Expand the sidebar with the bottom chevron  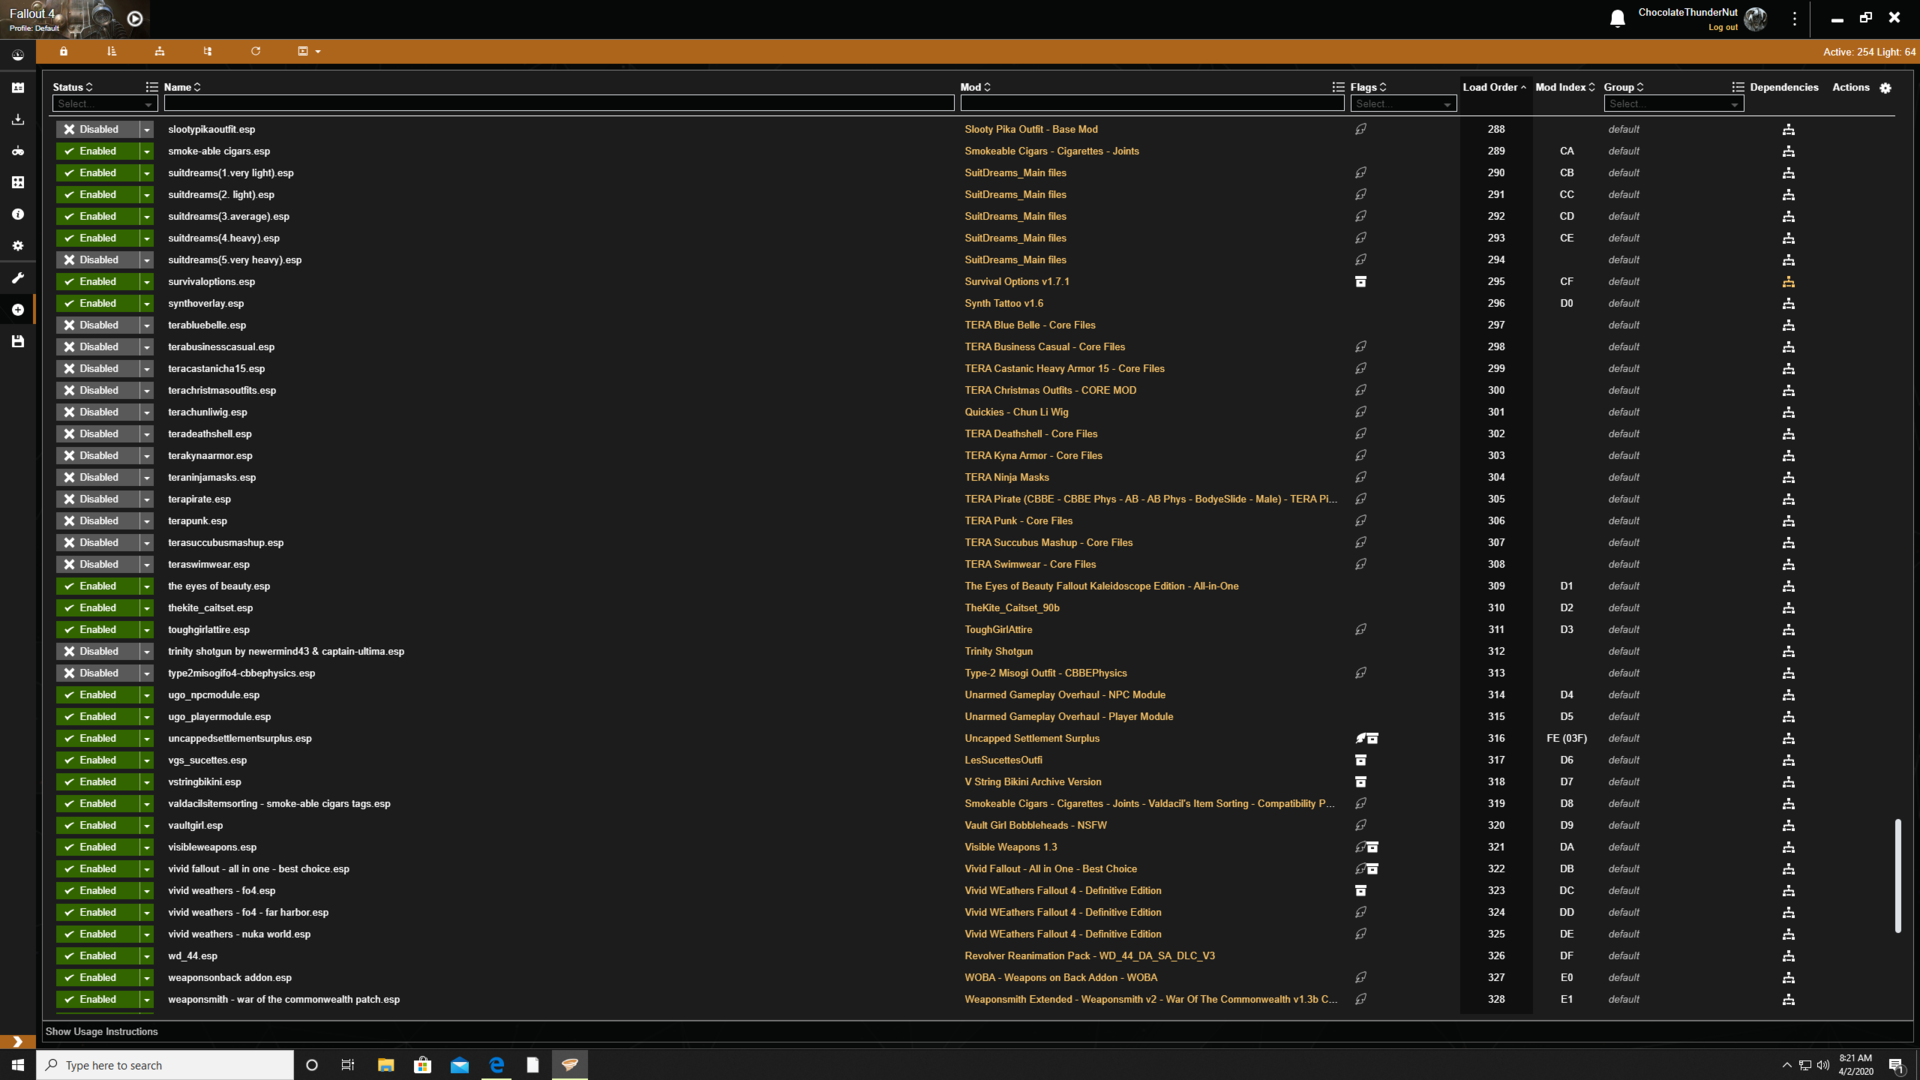[x=18, y=1041]
